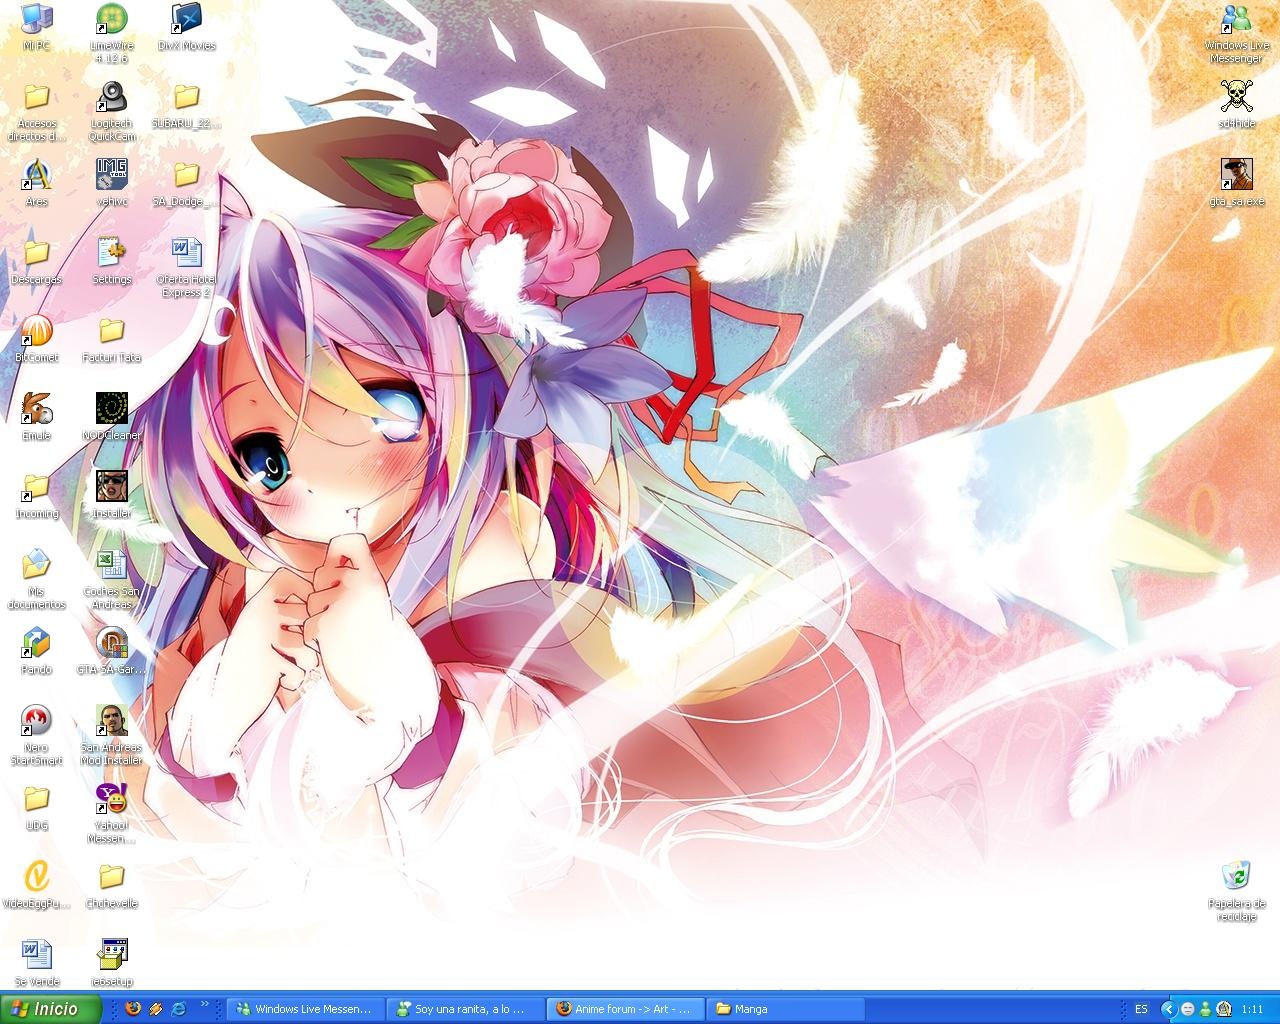Select Oferta Hotel Express 2 document
The height and width of the screenshot is (1024, 1280).
pos(186,269)
